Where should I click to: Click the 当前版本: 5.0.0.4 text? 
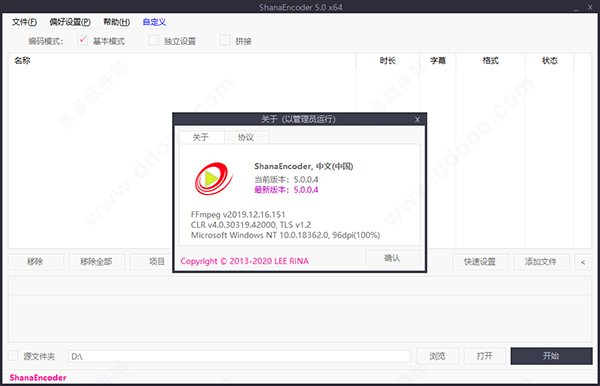coord(286,179)
